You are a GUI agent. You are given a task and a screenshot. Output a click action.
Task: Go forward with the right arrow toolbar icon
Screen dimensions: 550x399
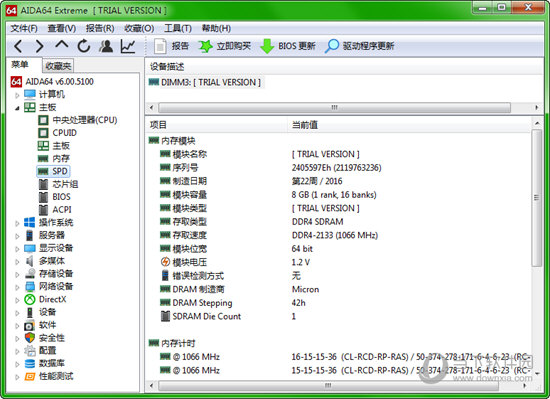coord(39,46)
